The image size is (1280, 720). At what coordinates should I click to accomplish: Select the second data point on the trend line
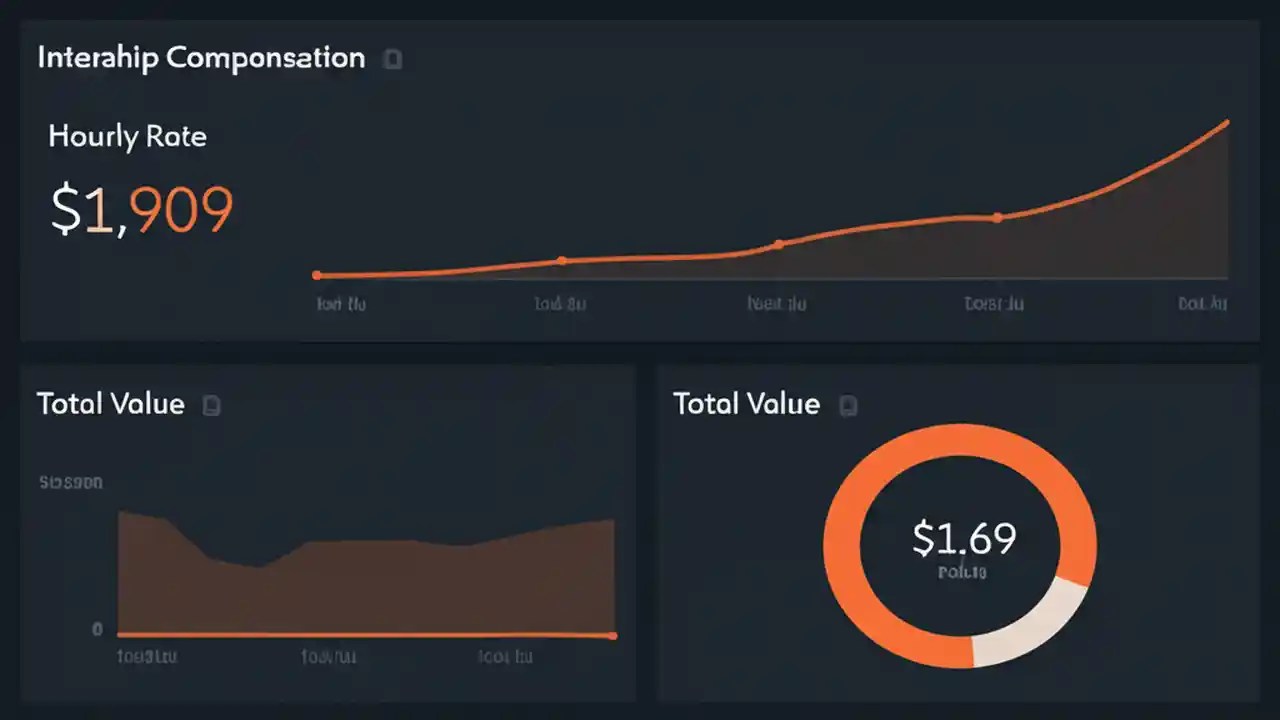[562, 259]
